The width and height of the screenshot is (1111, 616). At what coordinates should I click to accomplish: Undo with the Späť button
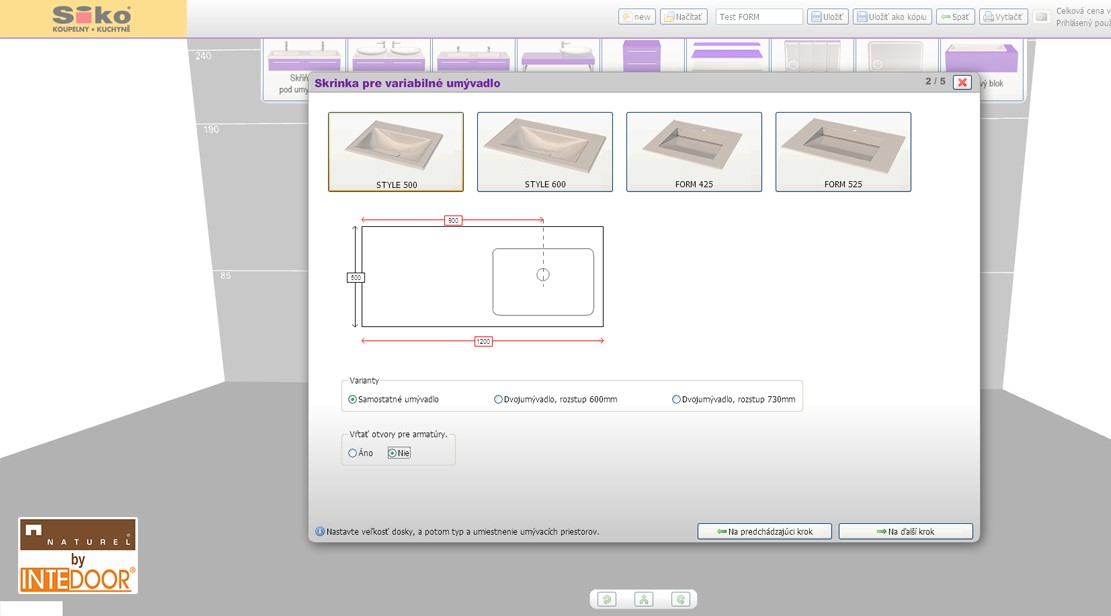click(x=955, y=17)
